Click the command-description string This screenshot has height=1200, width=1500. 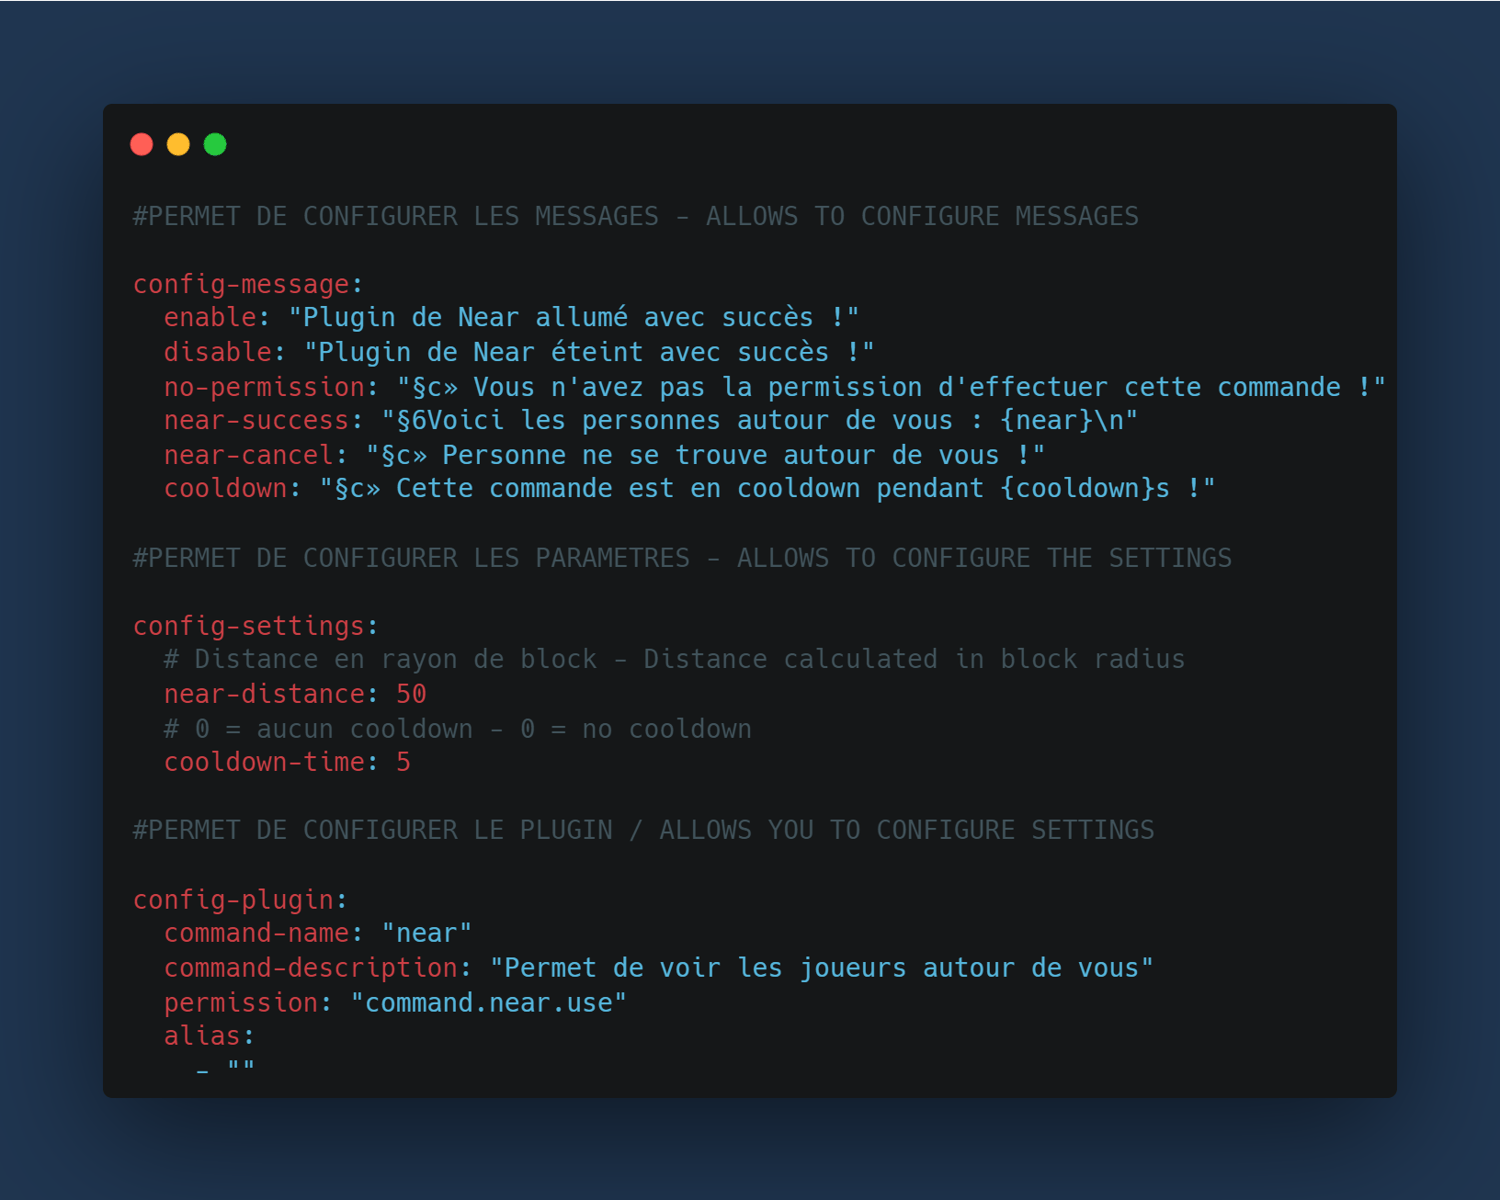pos(822,968)
